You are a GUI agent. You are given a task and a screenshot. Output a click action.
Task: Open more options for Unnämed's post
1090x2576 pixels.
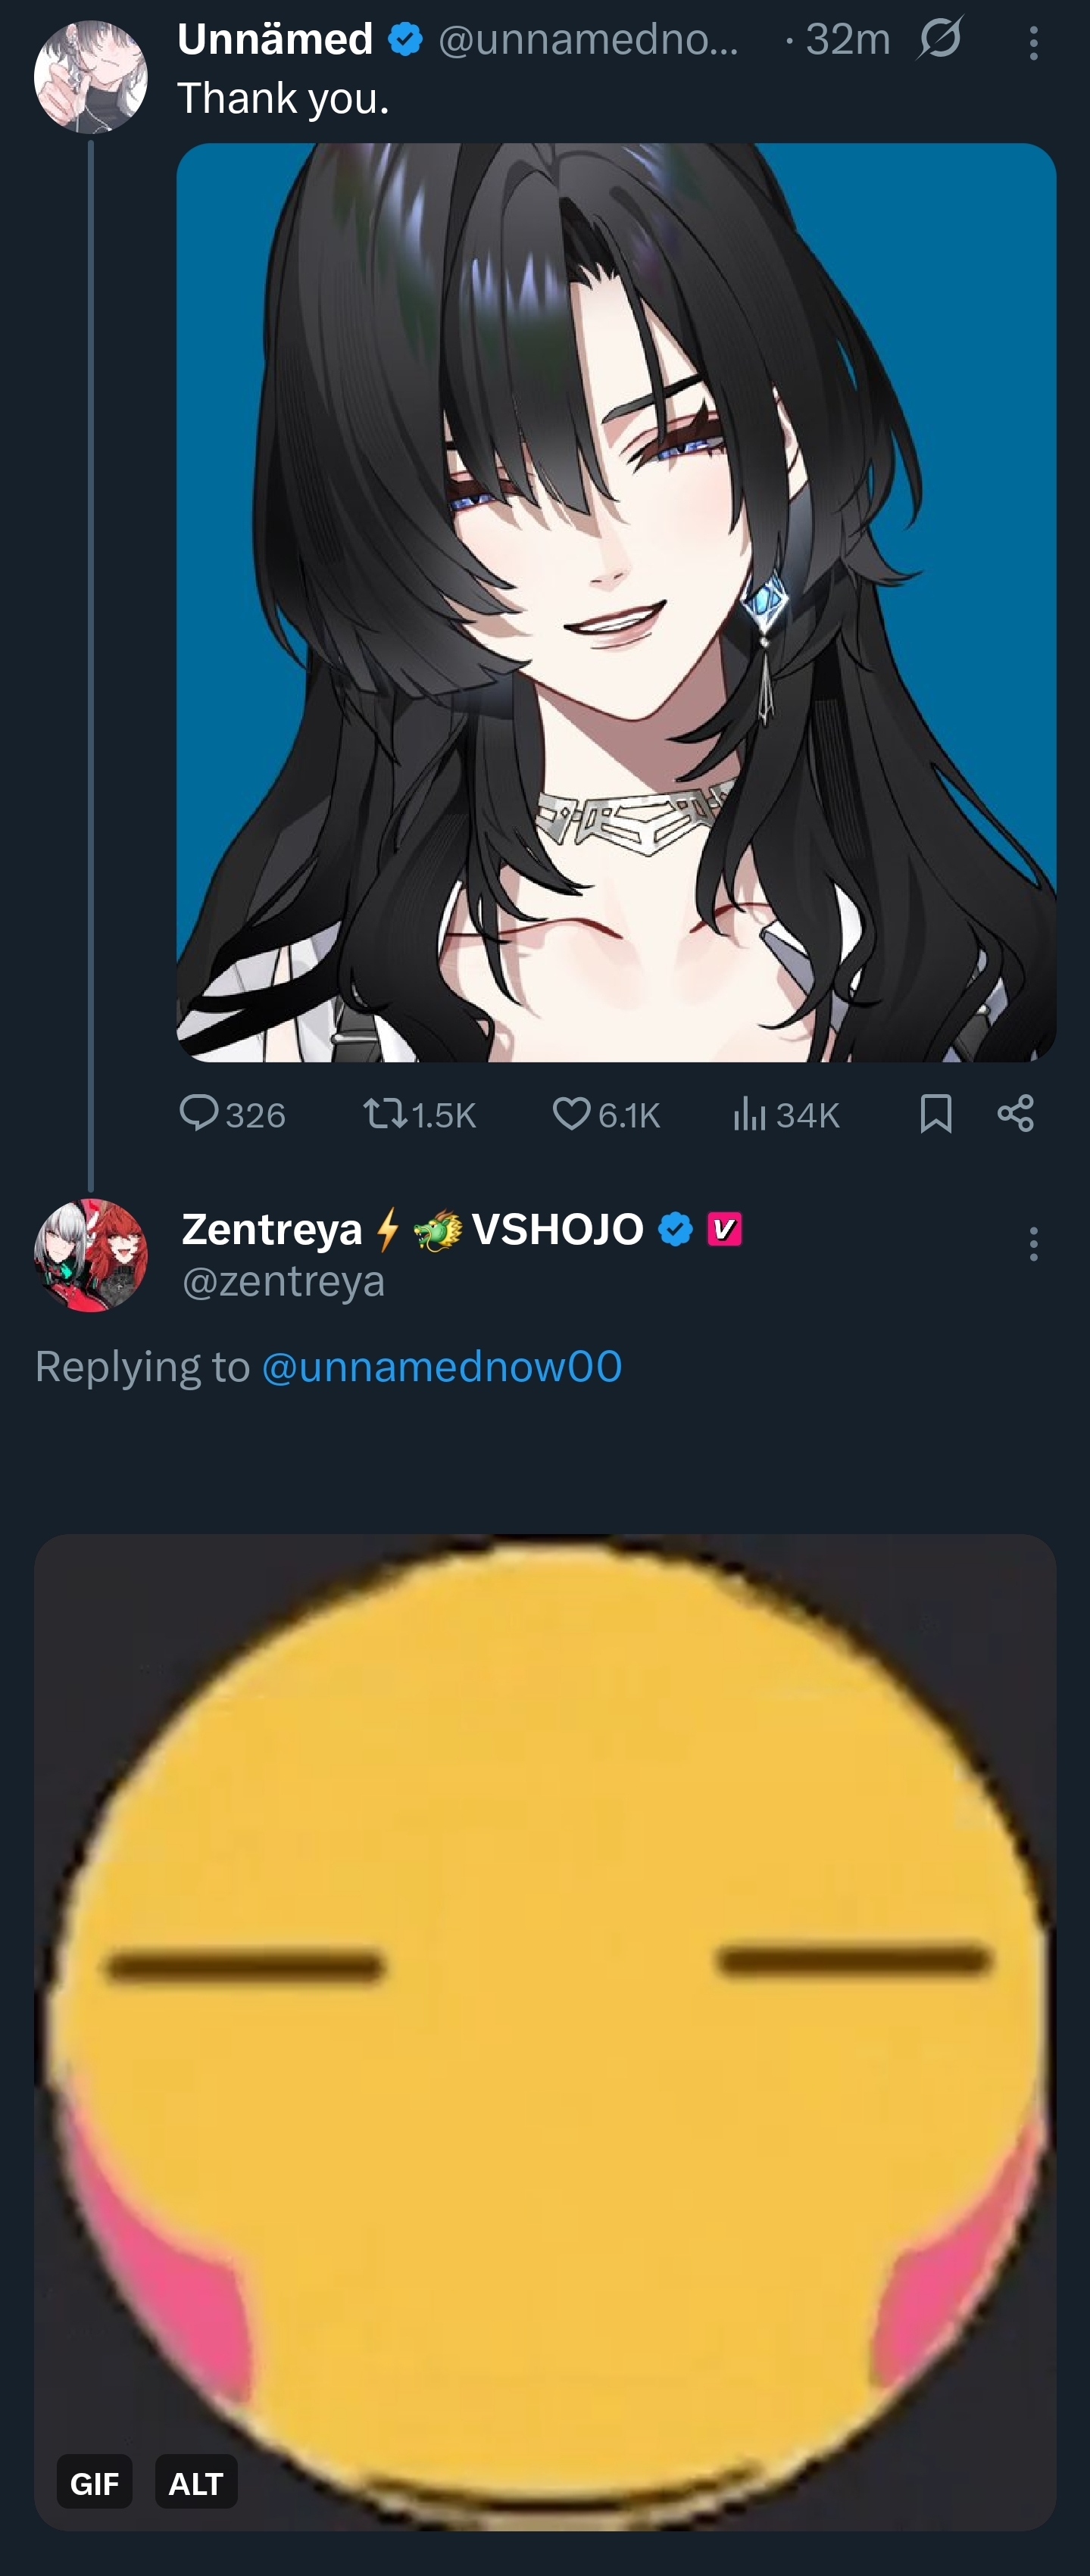(1033, 43)
